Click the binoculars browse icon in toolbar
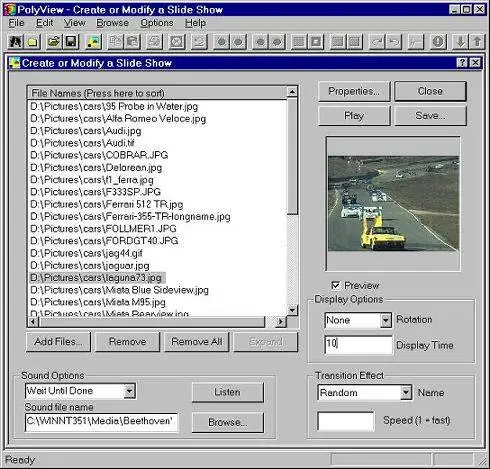 click(x=15, y=42)
